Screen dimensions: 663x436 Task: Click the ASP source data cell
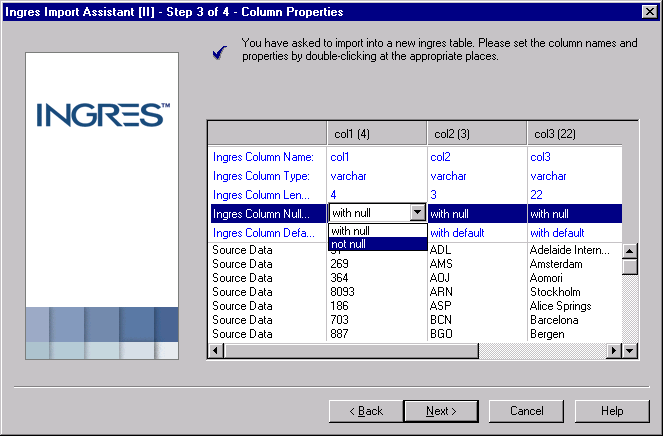(x=441, y=306)
